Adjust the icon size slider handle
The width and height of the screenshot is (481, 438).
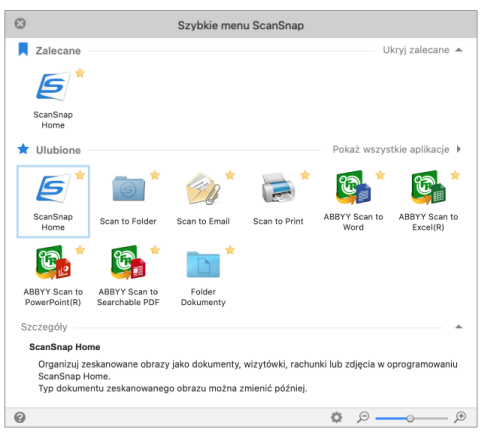(x=410, y=418)
